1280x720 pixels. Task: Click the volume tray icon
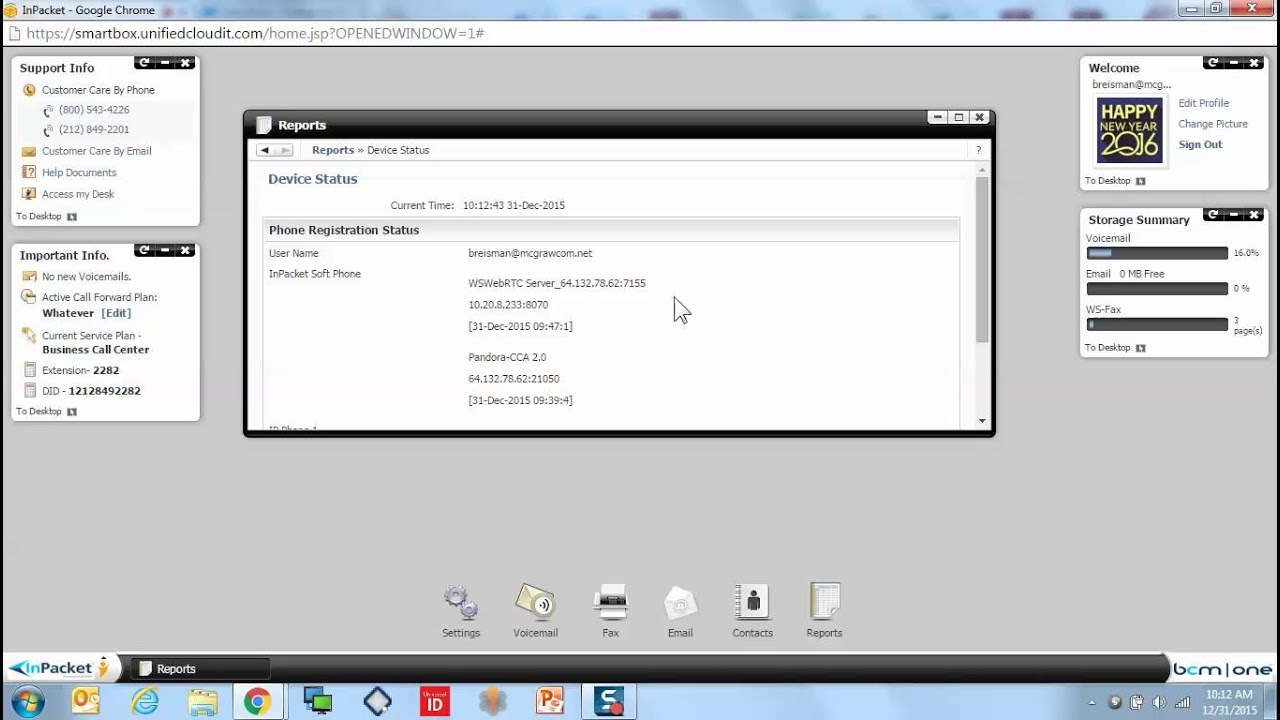1158,702
